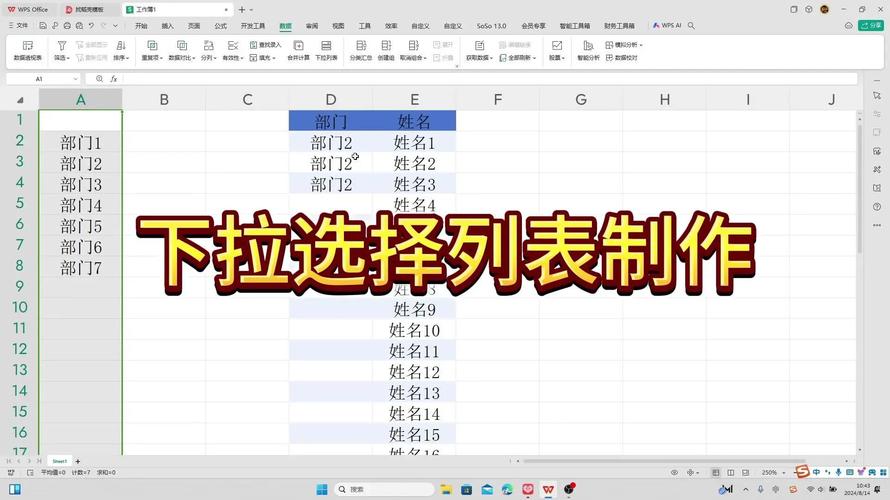Add a new sheet with plus button

point(78,461)
